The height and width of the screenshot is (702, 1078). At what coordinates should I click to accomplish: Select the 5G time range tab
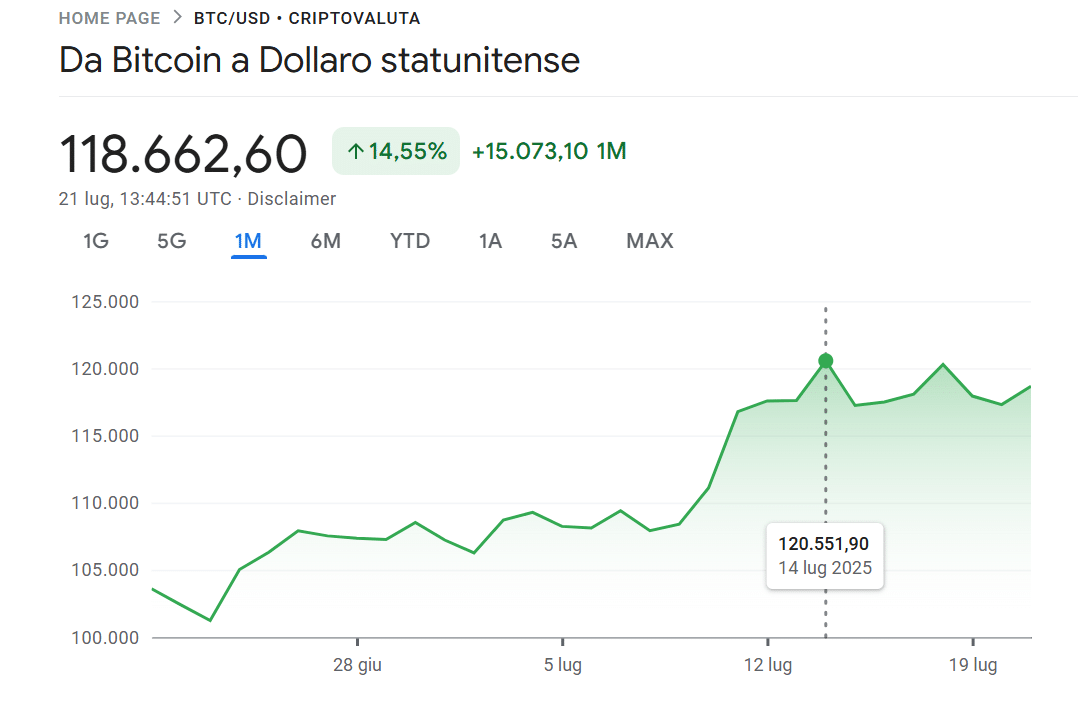click(x=171, y=241)
